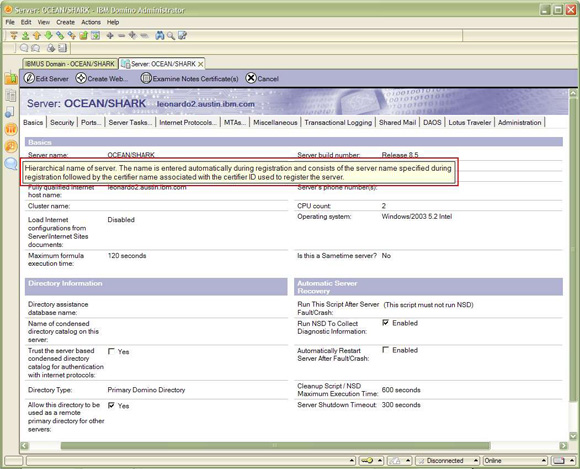Image resolution: width=580 pixels, height=469 pixels.
Task: Open the Create menu
Action: [x=65, y=22]
